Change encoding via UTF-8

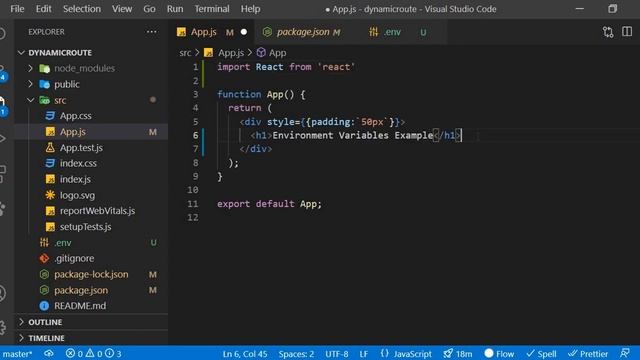(x=337, y=353)
